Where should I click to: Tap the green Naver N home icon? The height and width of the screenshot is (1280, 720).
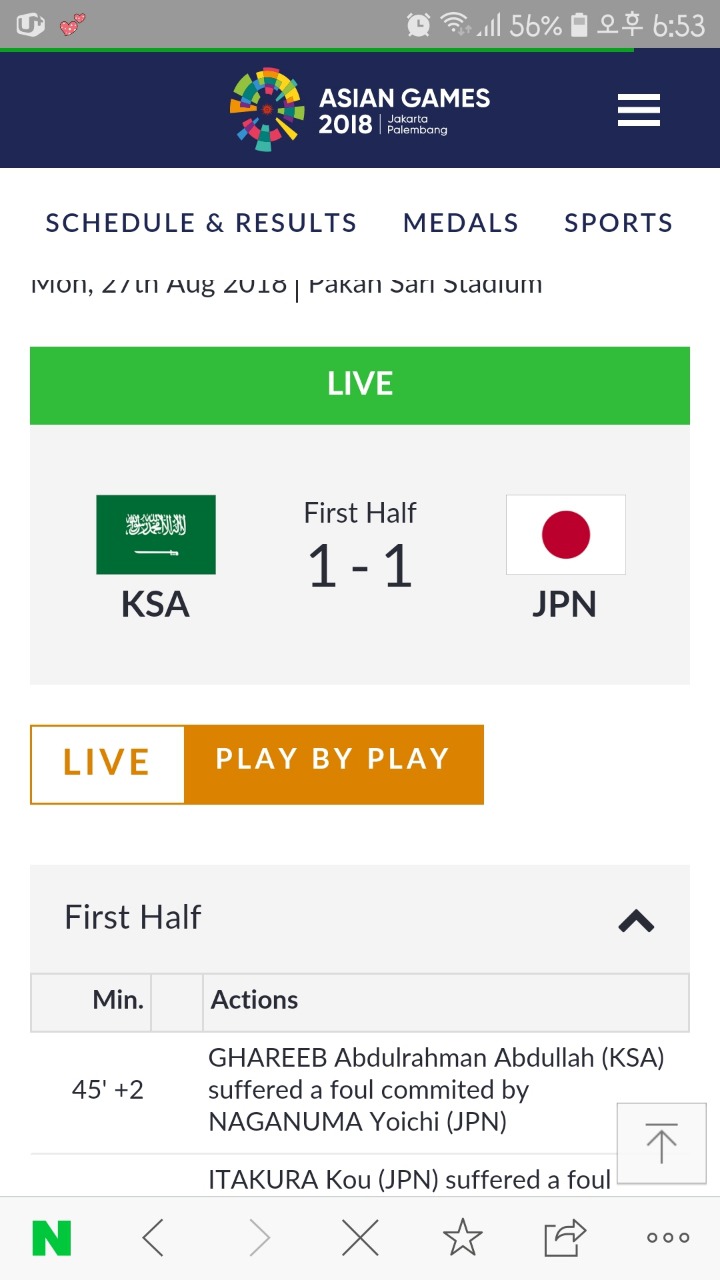(x=52, y=1238)
